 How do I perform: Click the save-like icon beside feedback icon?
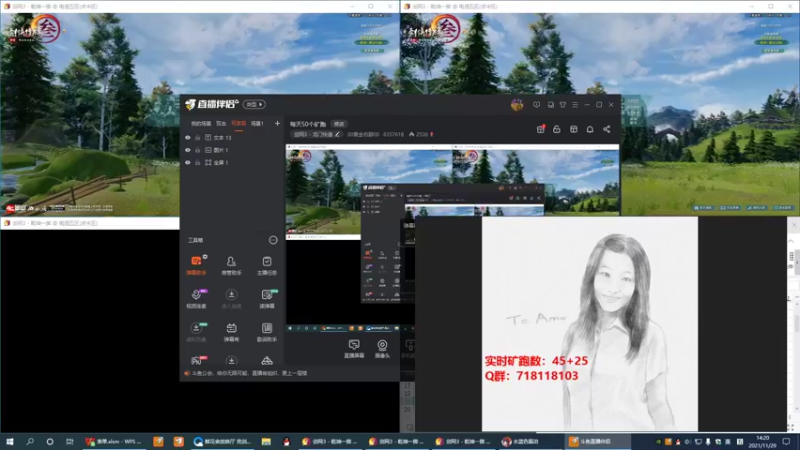click(551, 105)
